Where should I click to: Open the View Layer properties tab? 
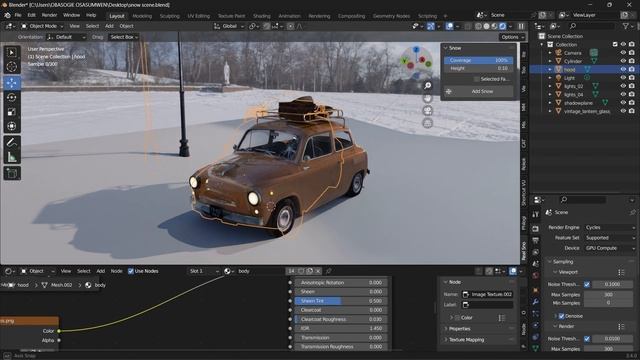pos(536,252)
